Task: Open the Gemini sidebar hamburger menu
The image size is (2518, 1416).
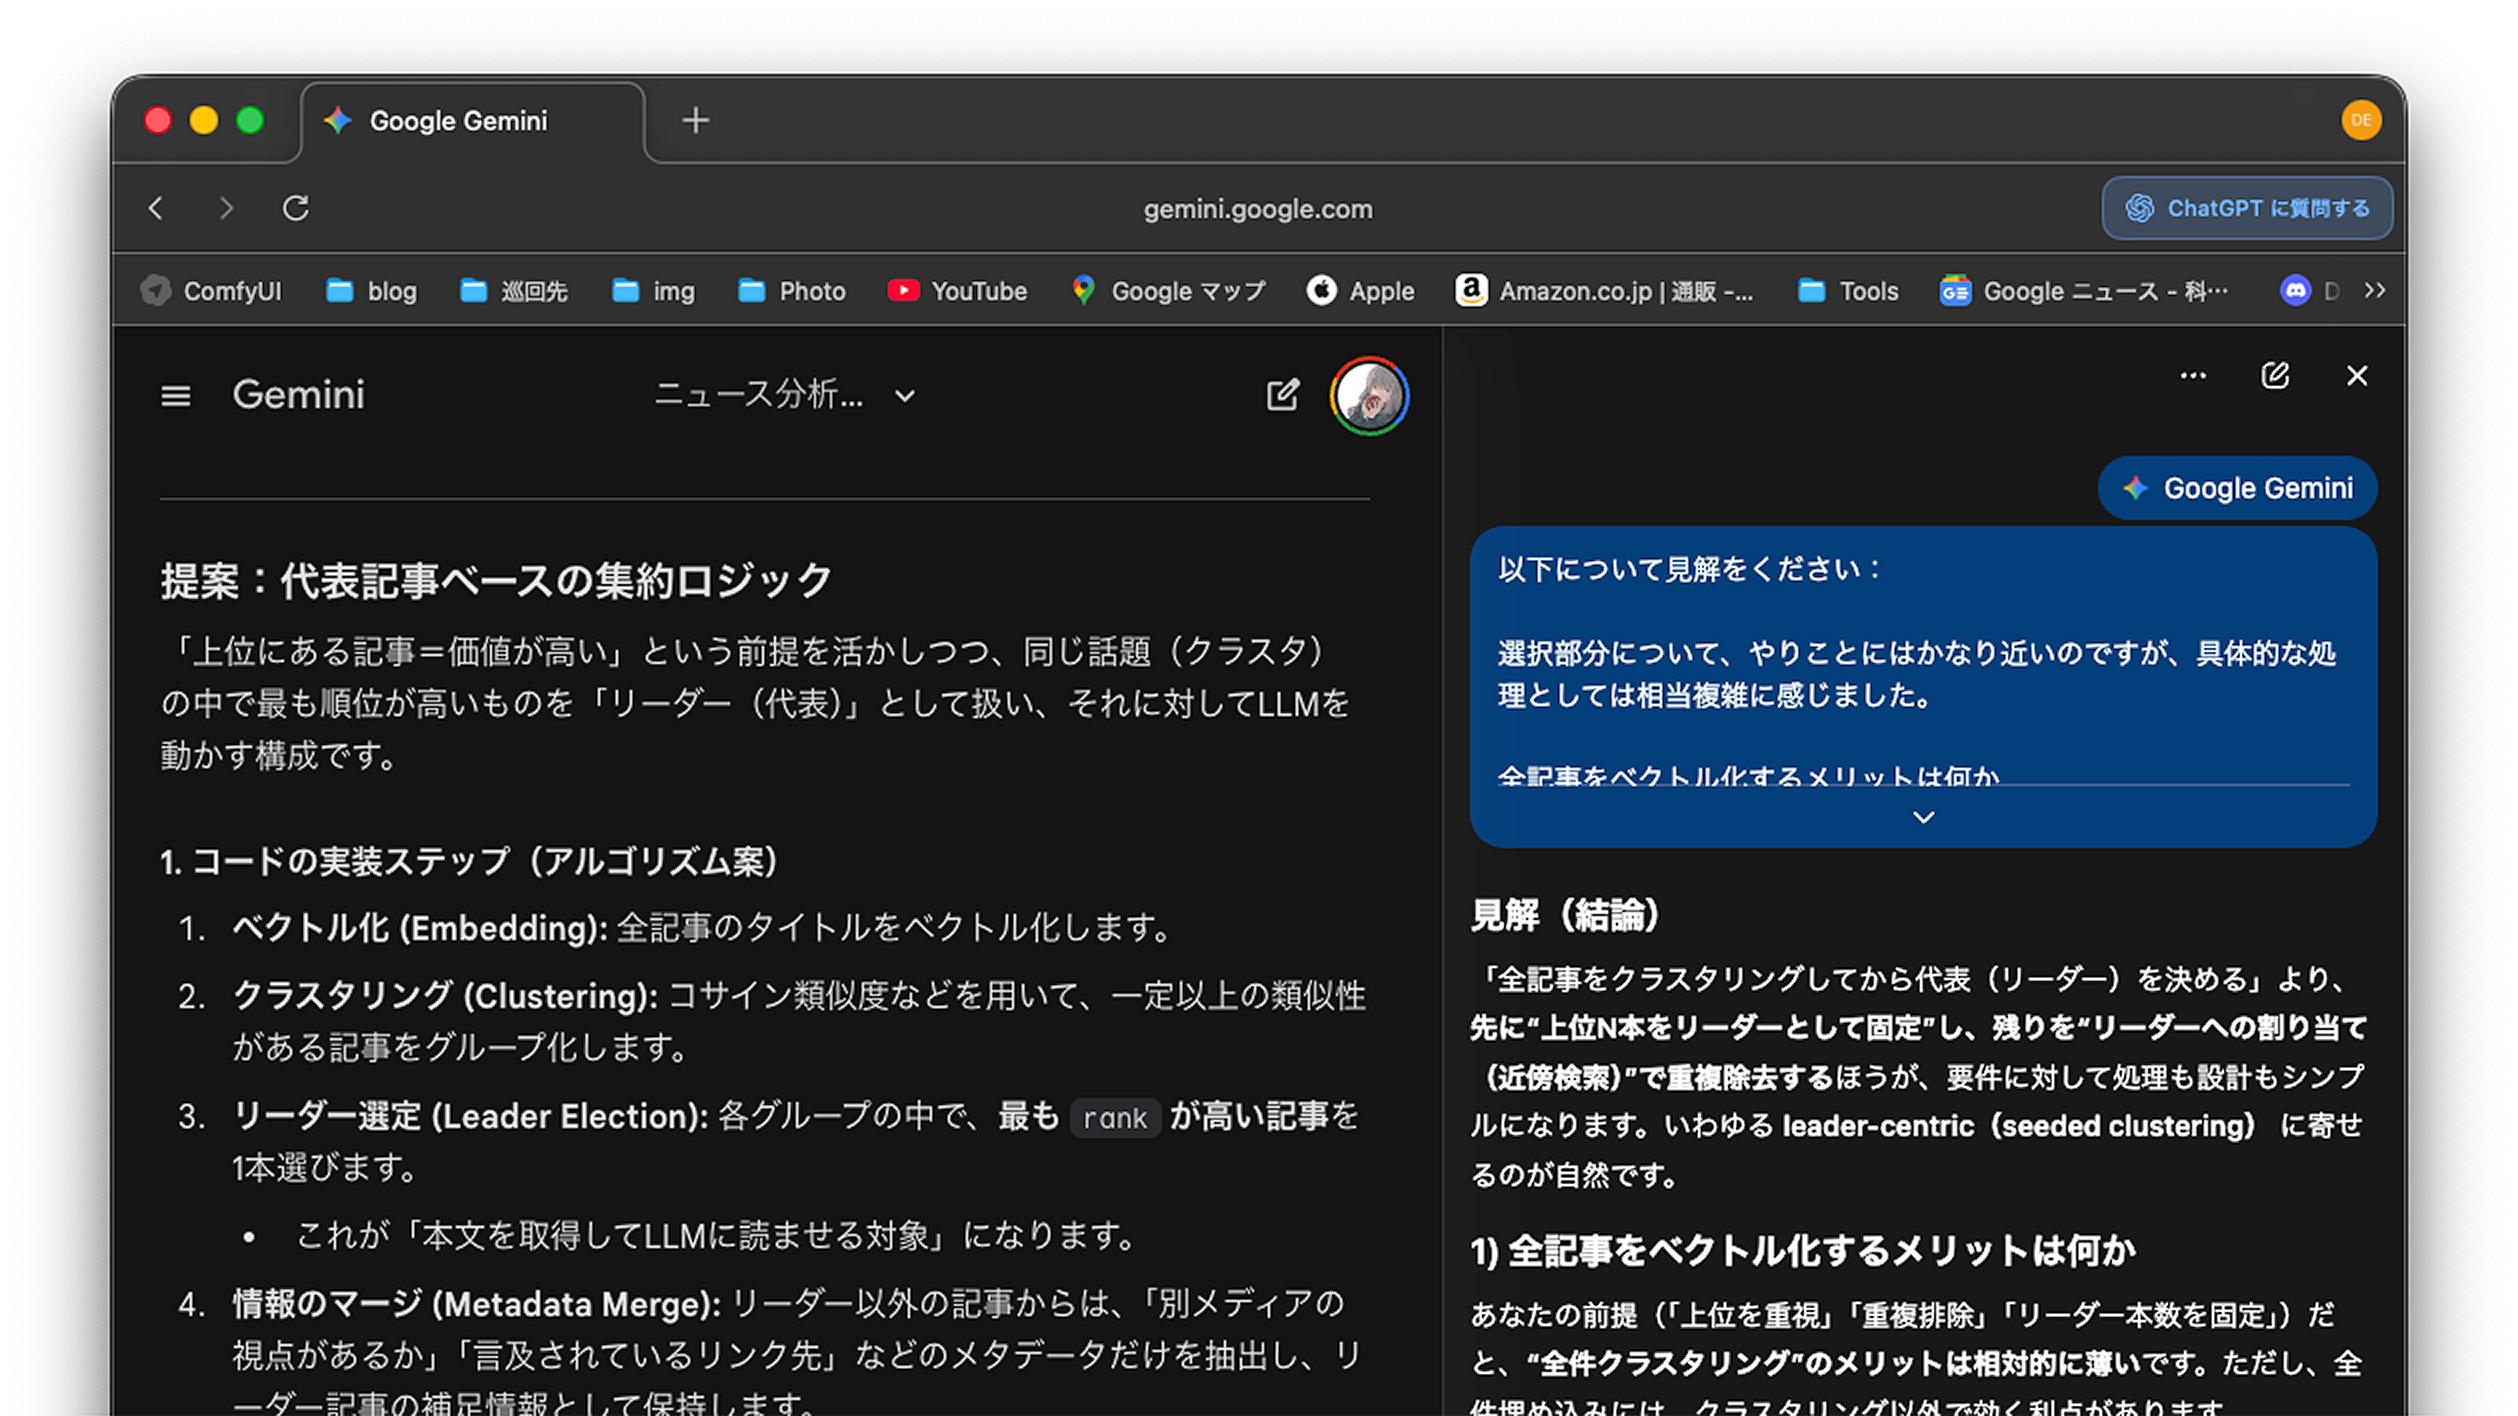Action: [175, 395]
